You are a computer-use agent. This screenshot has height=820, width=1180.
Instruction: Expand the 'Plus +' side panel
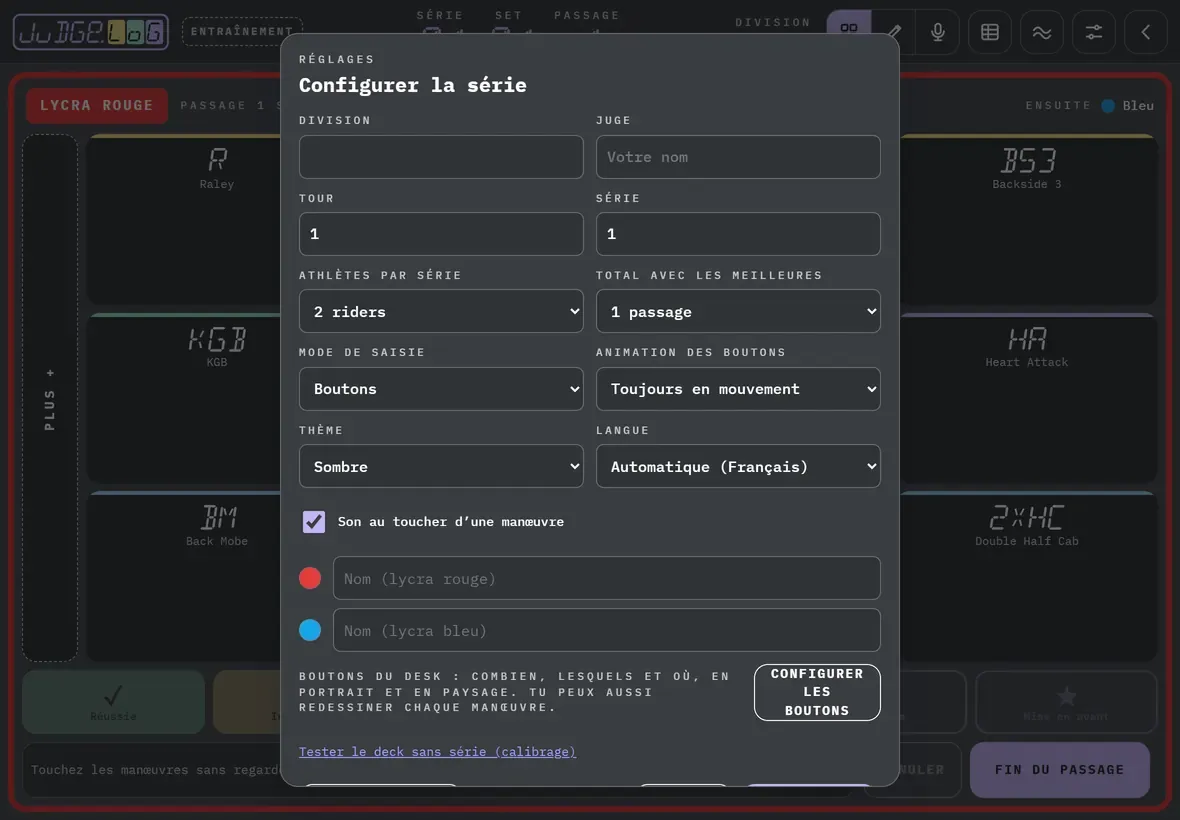pyautogui.click(x=50, y=398)
